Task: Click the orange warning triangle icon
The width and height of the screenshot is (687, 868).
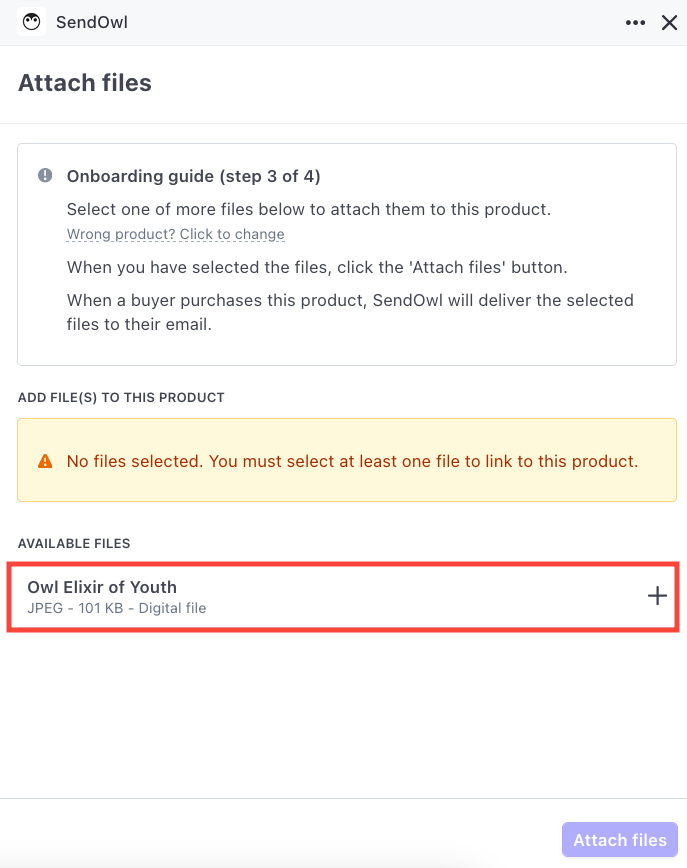Action: pos(45,462)
